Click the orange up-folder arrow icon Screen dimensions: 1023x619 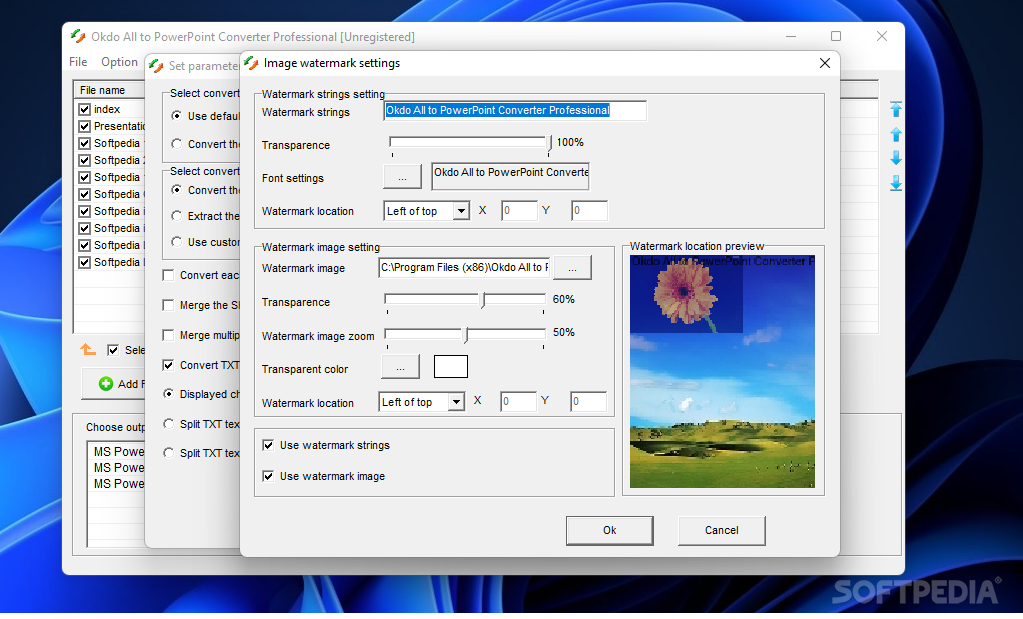88,350
